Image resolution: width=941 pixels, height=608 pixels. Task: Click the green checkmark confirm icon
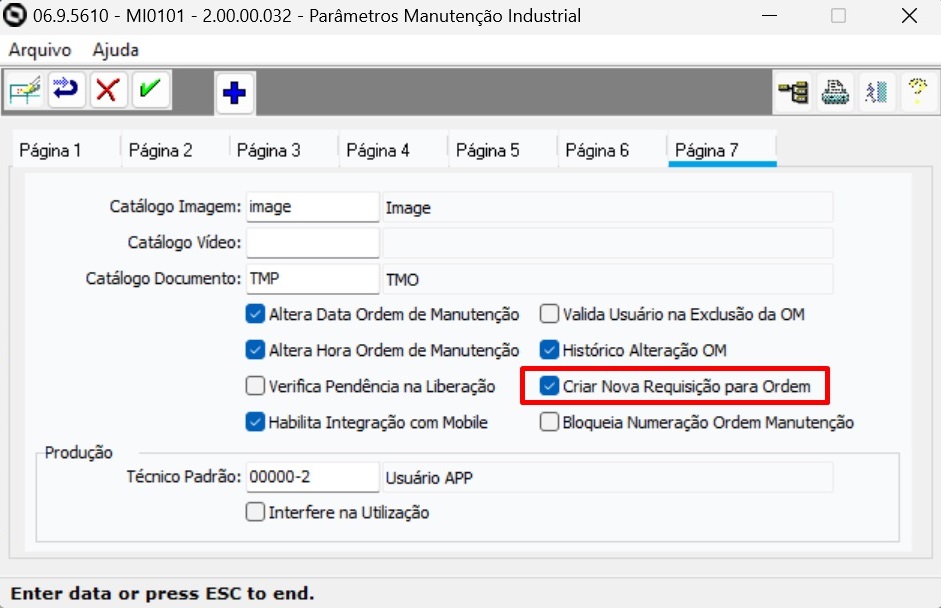coord(150,91)
